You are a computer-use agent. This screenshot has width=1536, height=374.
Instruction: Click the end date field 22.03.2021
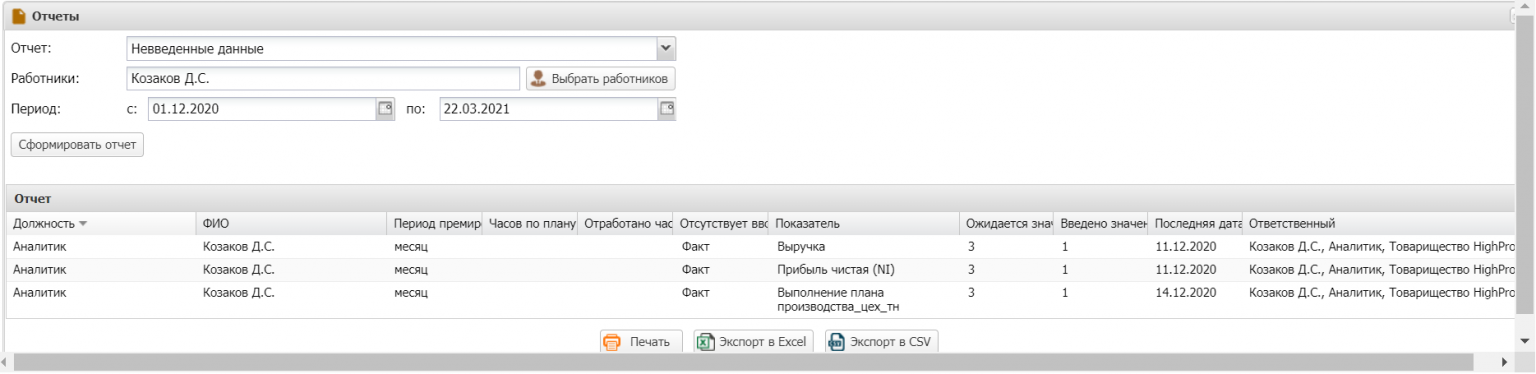coord(548,109)
